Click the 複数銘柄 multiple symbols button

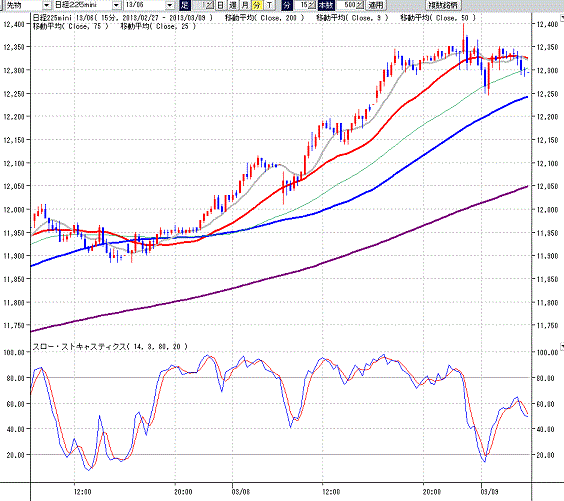pyautogui.click(x=444, y=5)
